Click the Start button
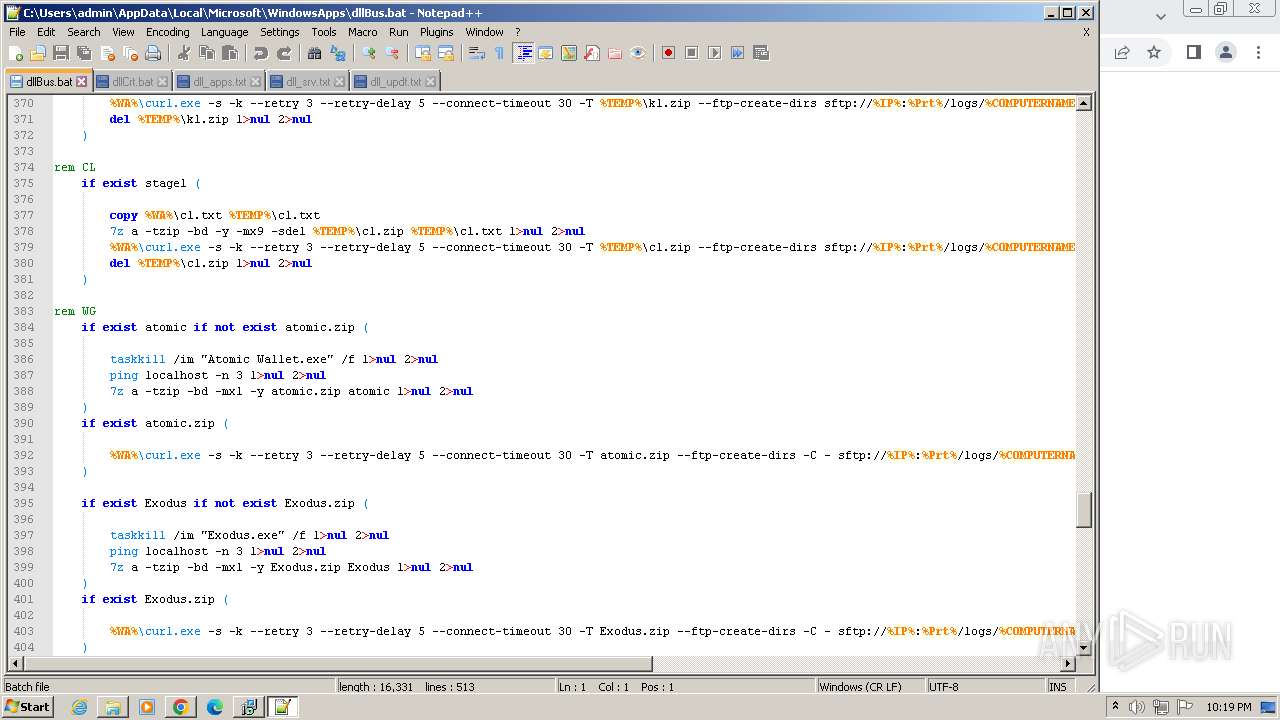Screen dimensions: 1280x720 click(x=27, y=707)
